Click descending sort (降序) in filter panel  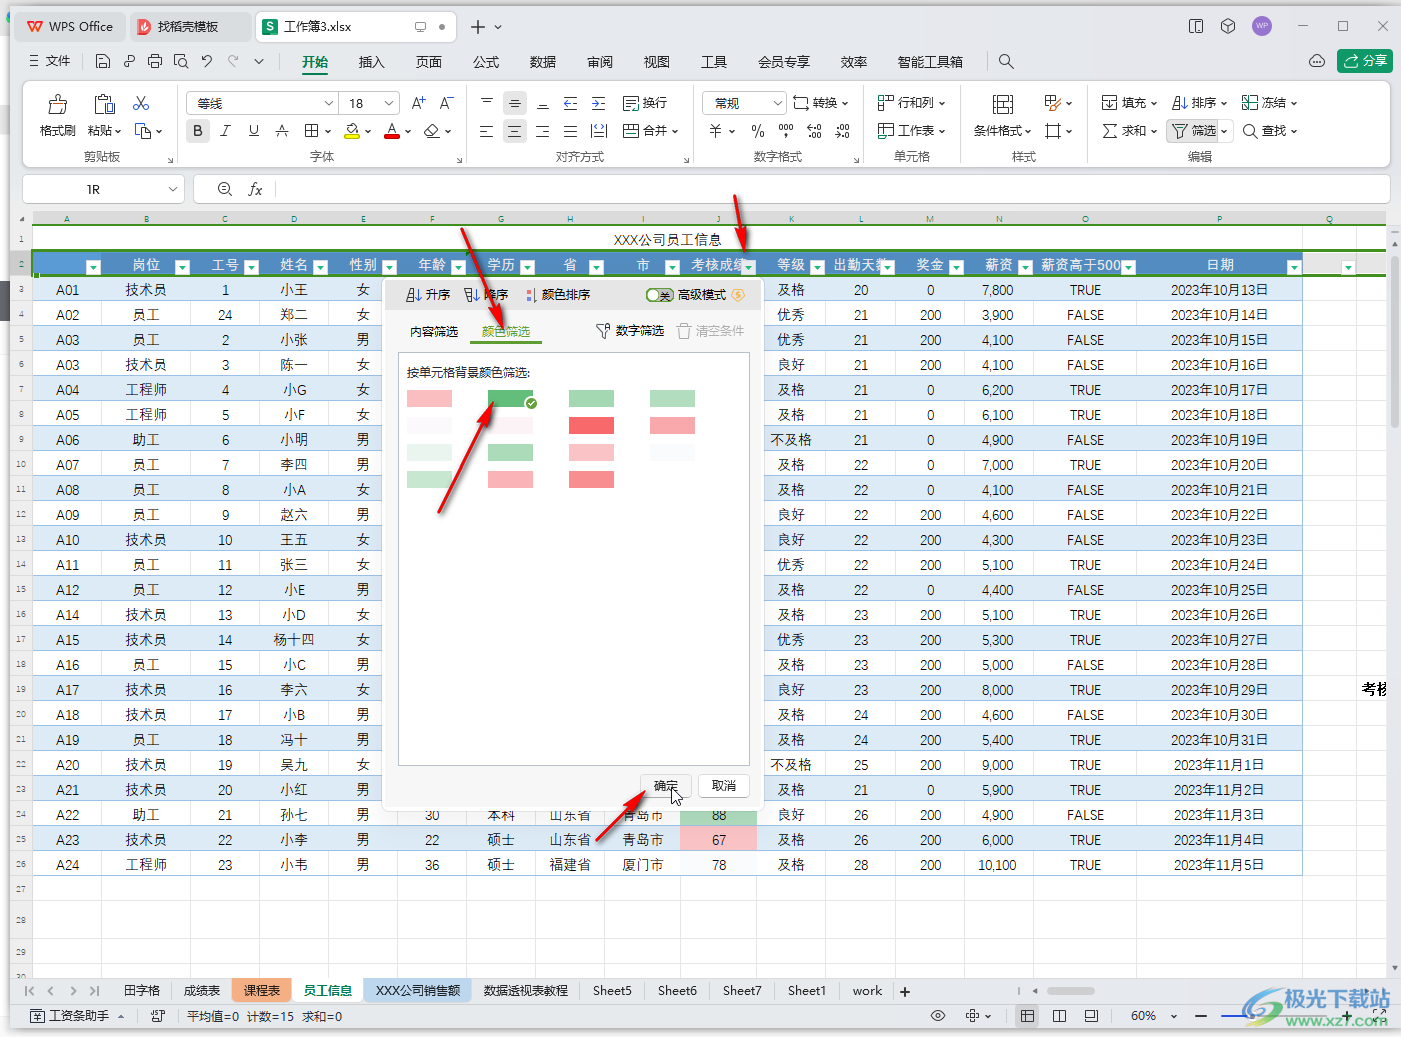pos(486,295)
